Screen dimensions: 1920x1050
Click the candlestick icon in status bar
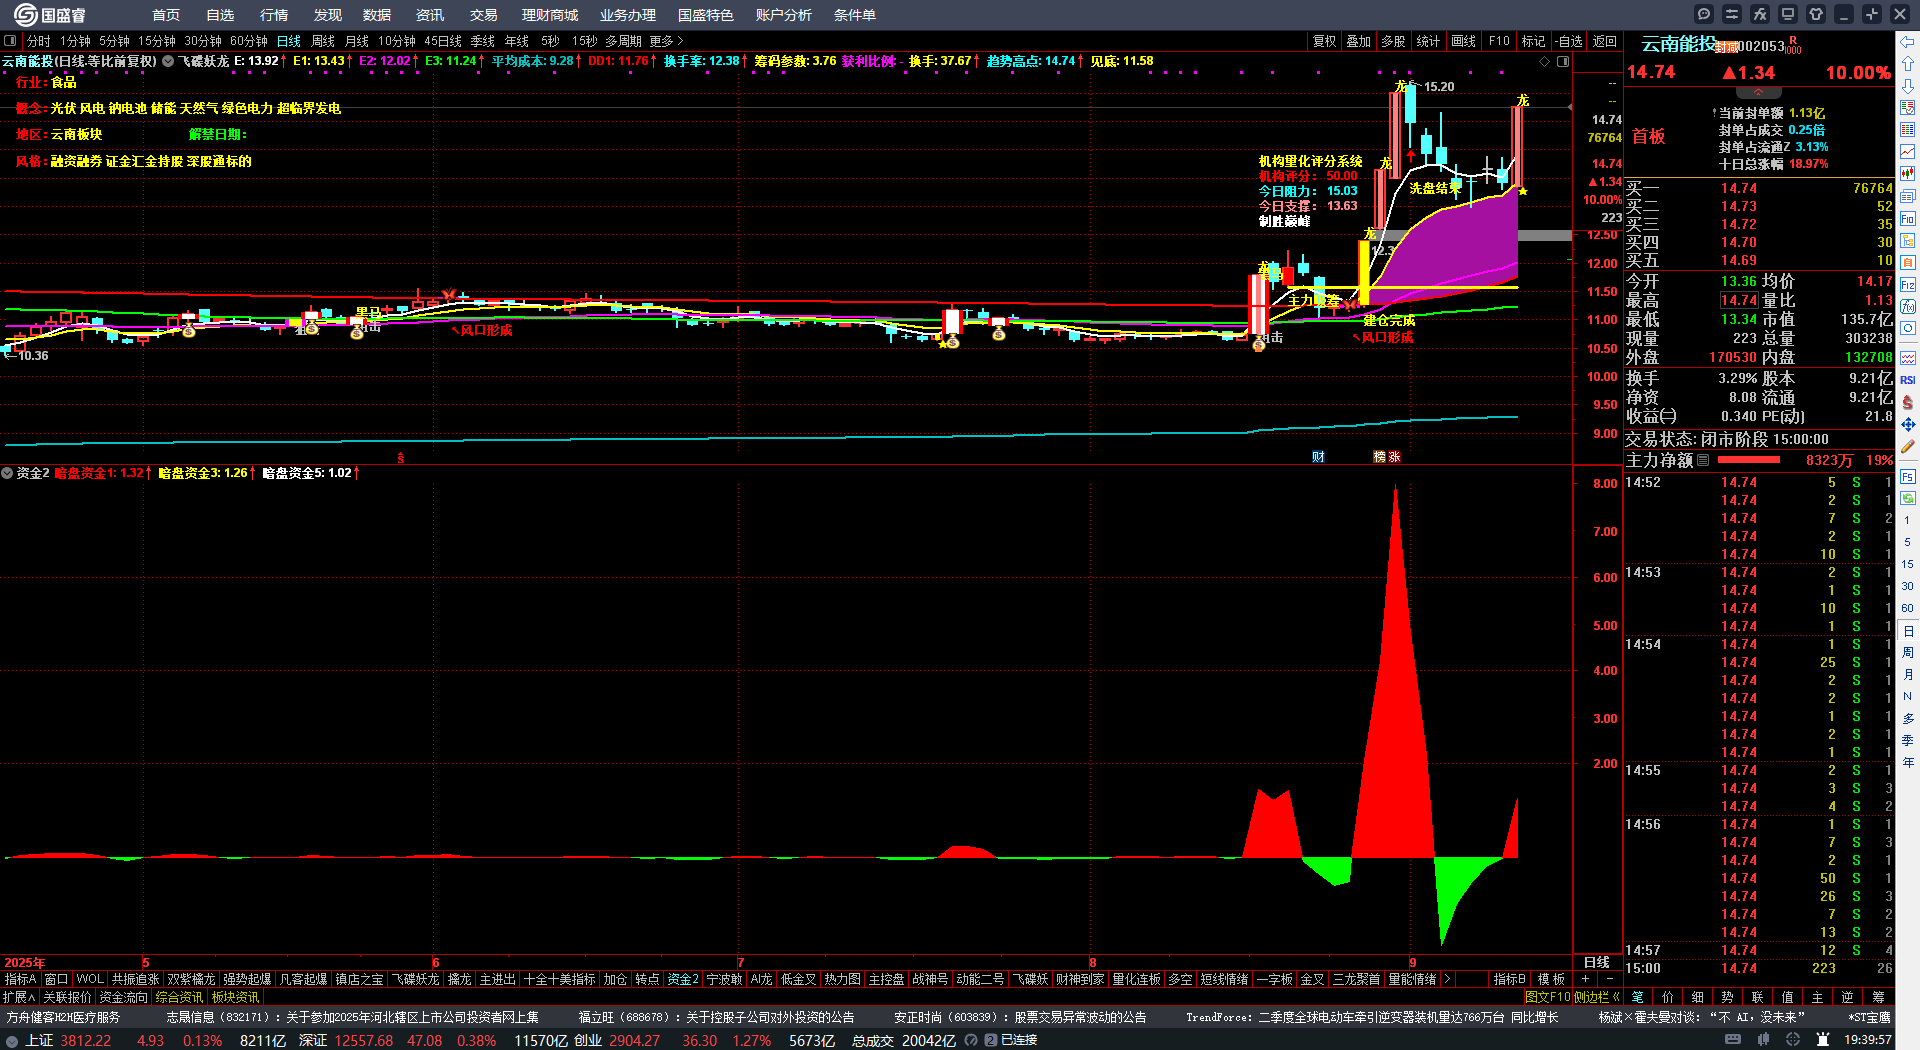click(x=1764, y=1040)
